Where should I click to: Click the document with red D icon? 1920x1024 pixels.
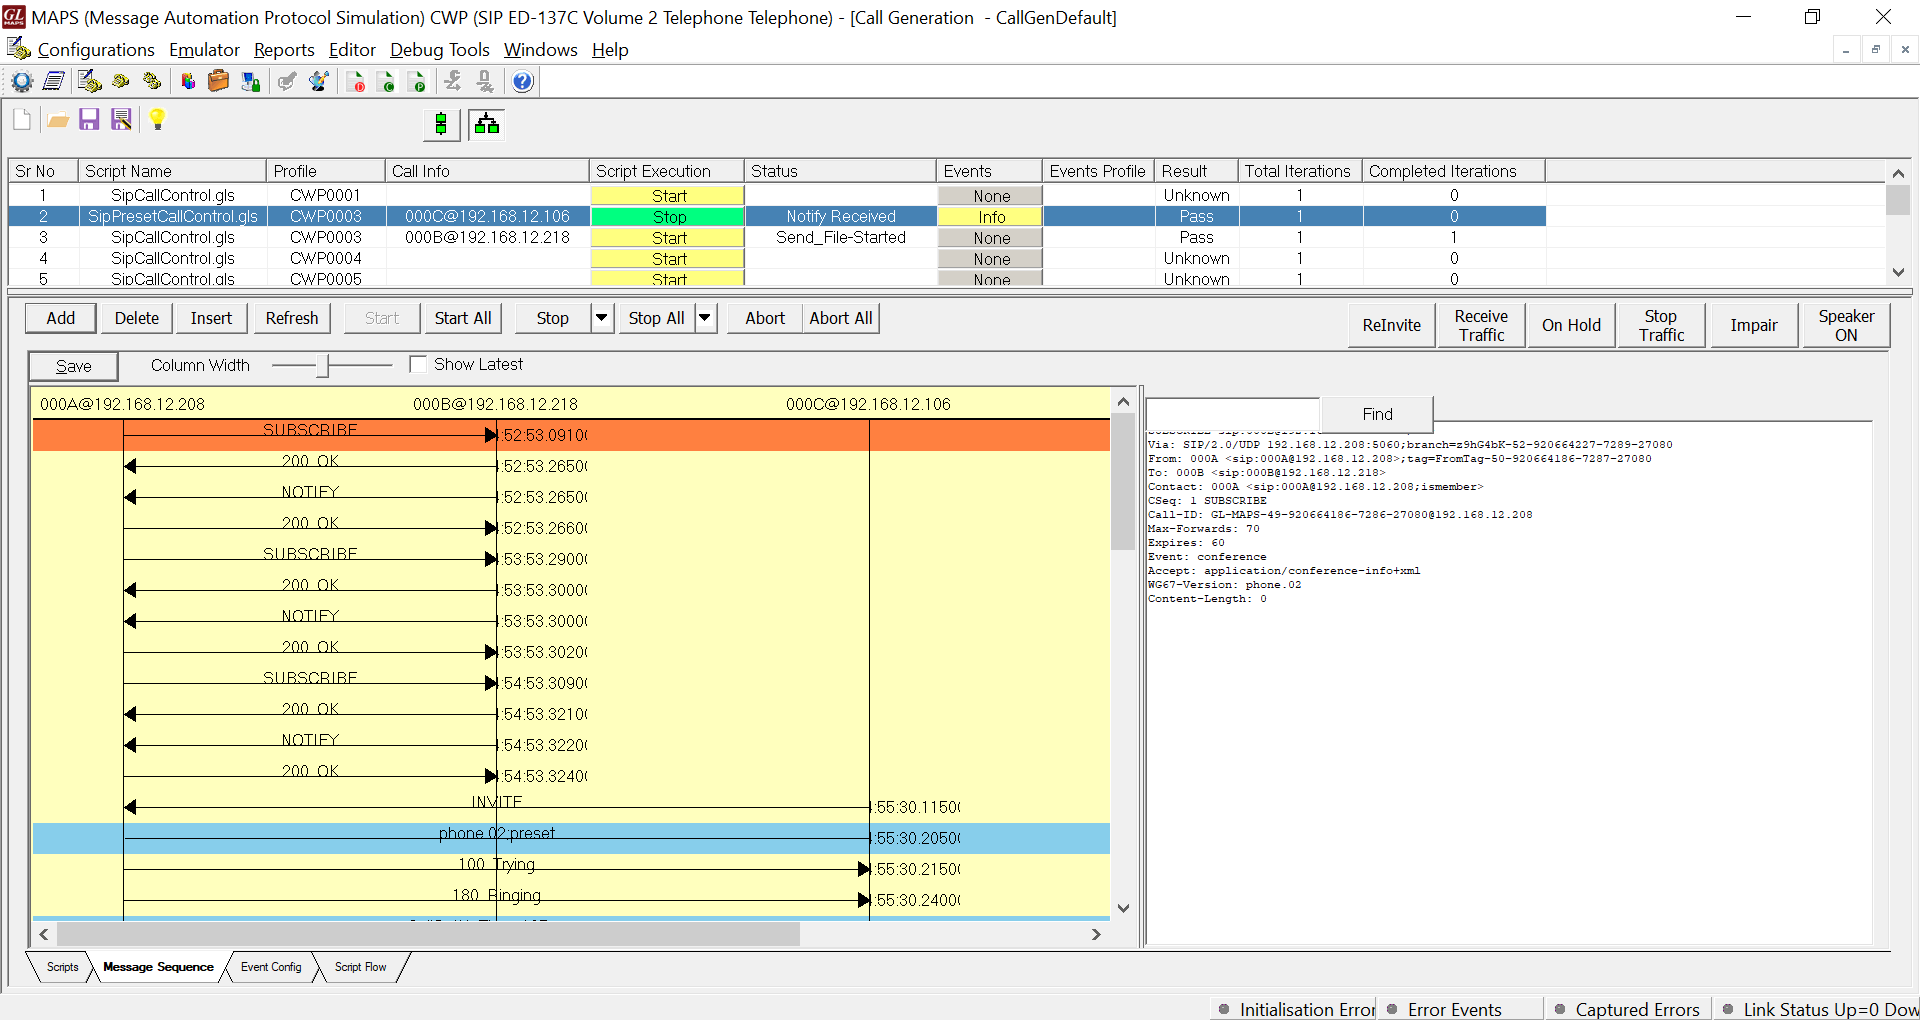point(356,82)
